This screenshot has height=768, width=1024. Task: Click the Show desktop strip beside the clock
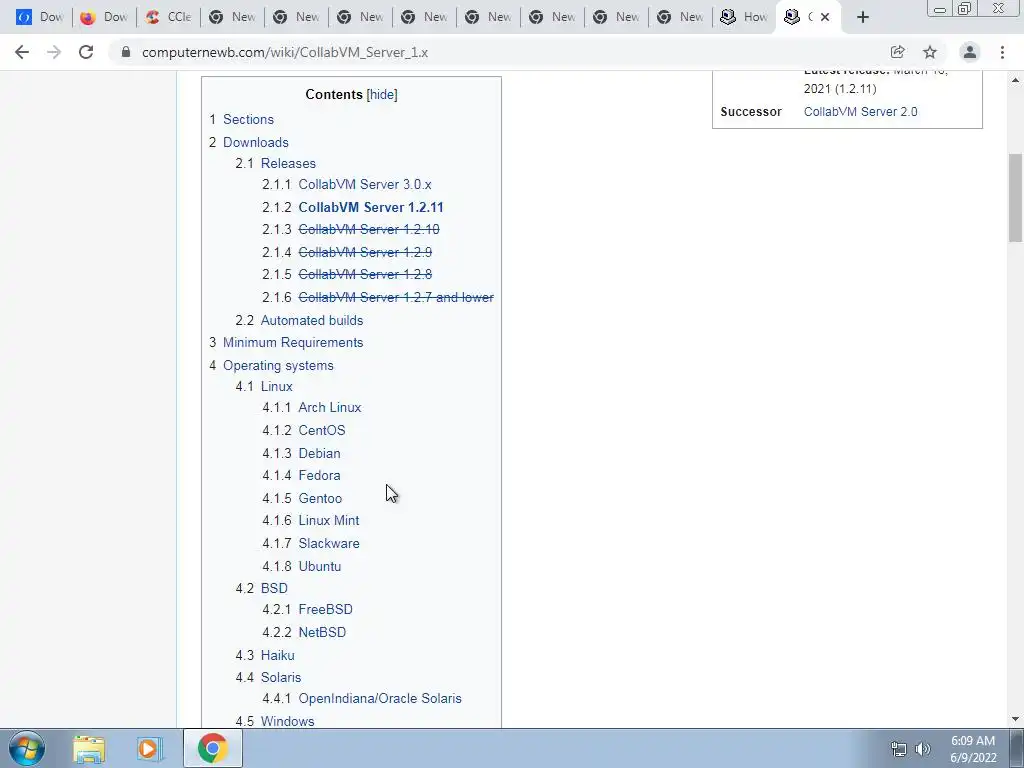1017,748
